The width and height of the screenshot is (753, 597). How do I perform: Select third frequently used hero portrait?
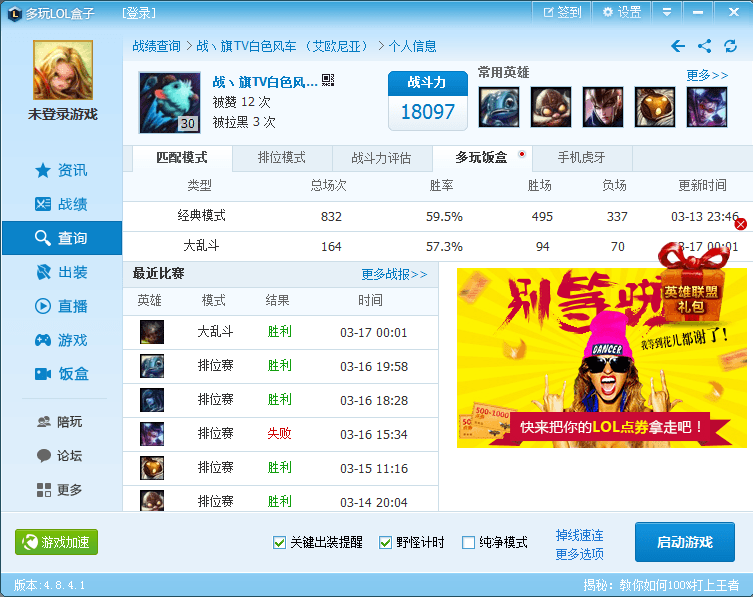pos(603,107)
